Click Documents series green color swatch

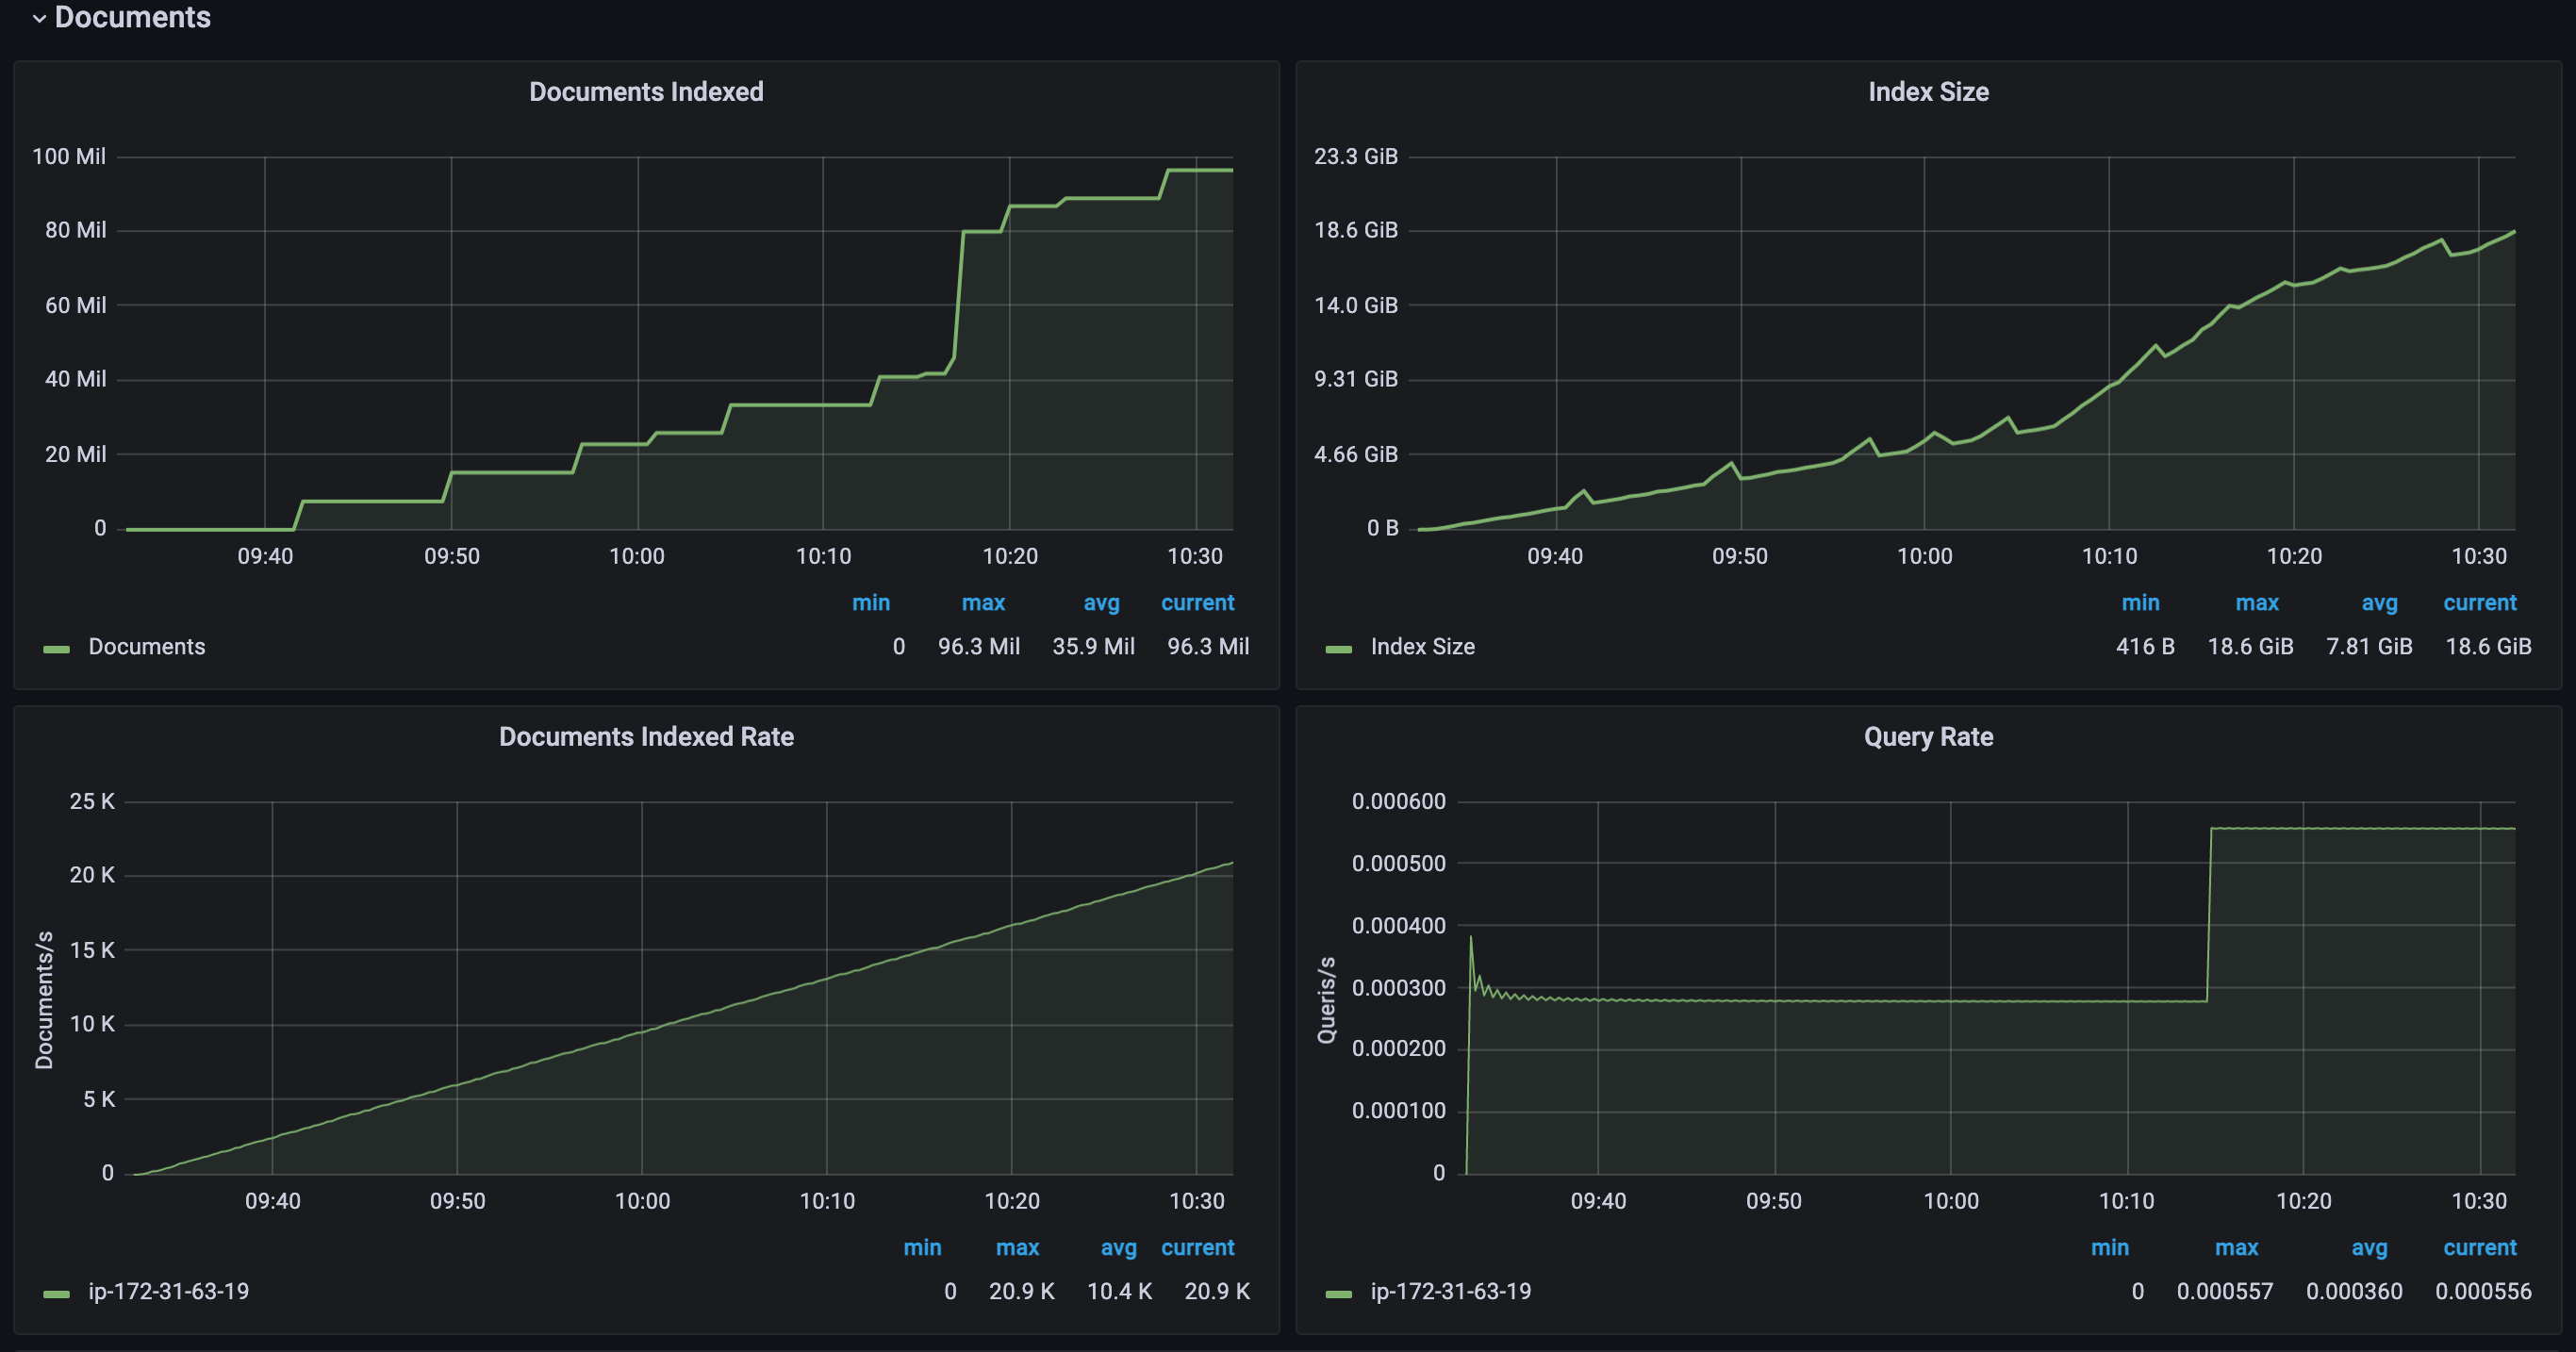[x=56, y=649]
